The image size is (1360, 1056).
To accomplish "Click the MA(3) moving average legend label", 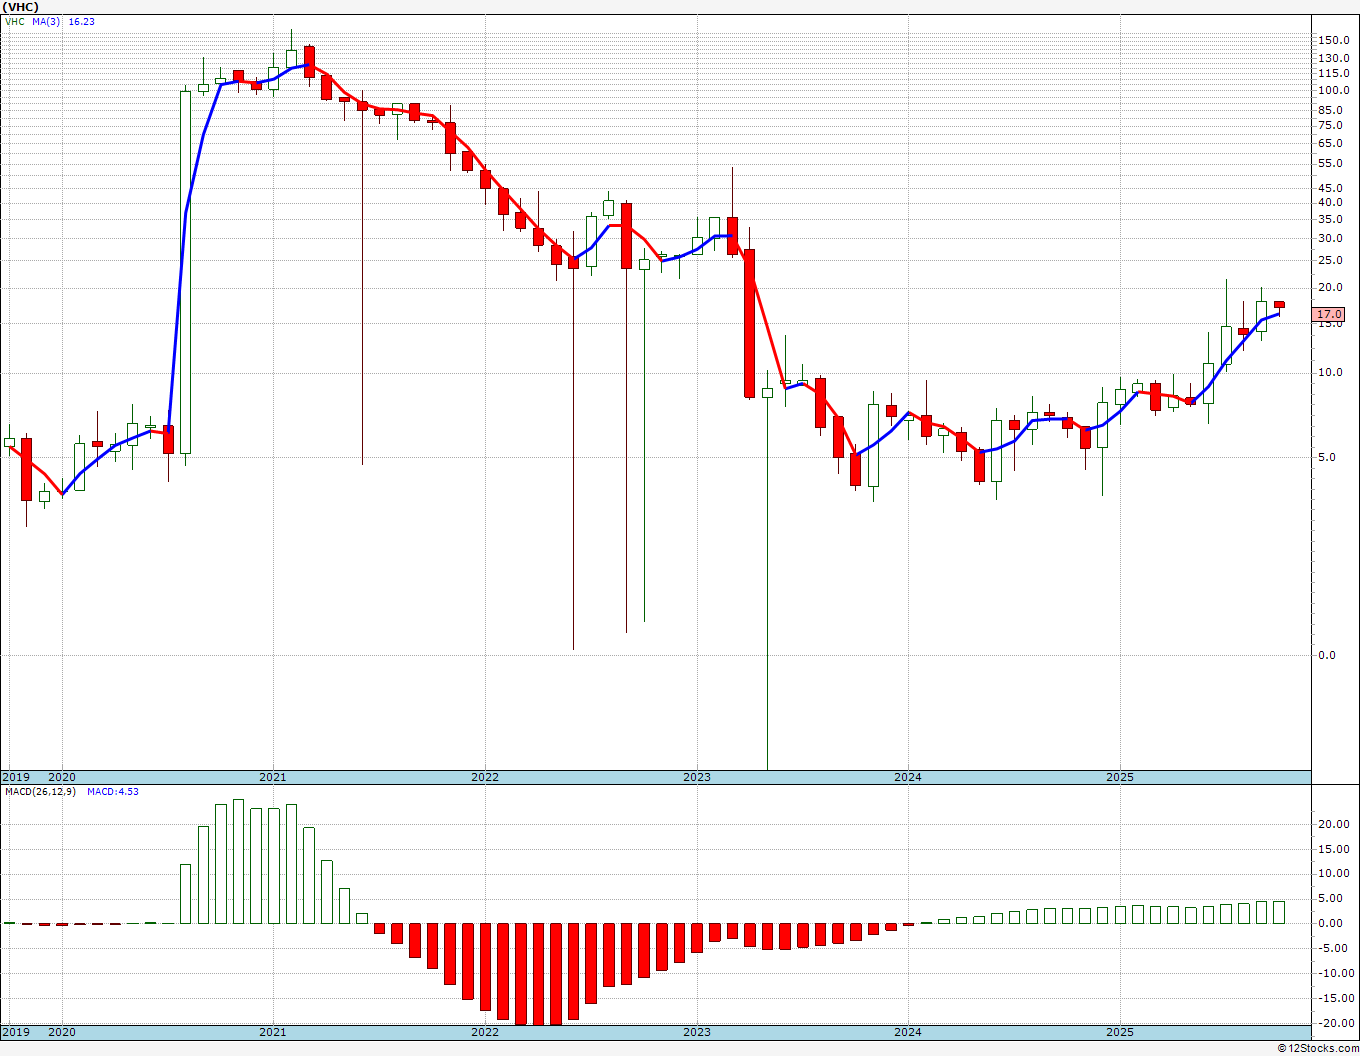I will [46, 21].
